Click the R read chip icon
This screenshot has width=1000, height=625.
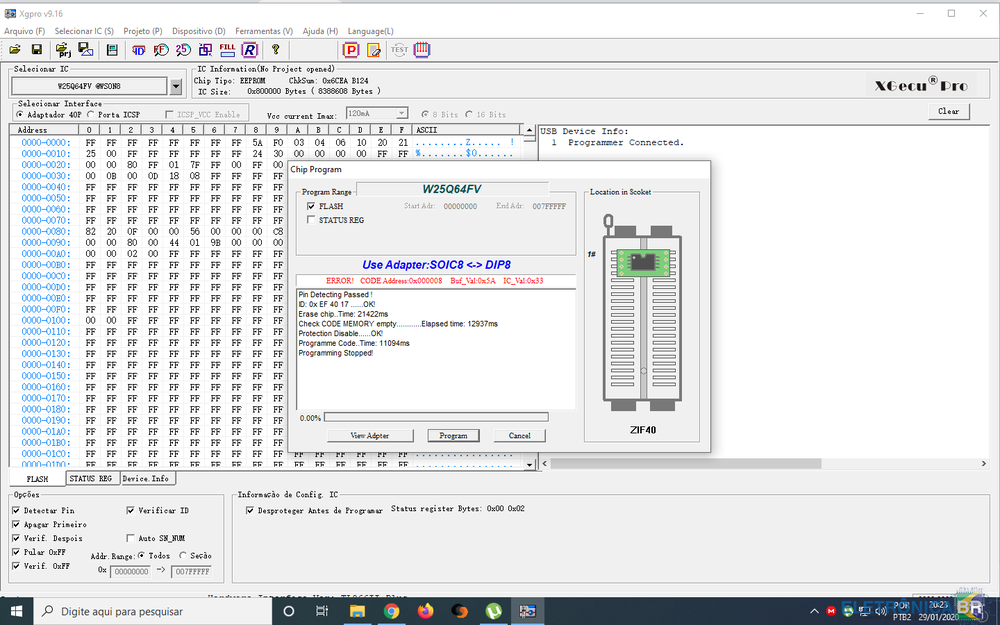pyautogui.click(x=249, y=49)
